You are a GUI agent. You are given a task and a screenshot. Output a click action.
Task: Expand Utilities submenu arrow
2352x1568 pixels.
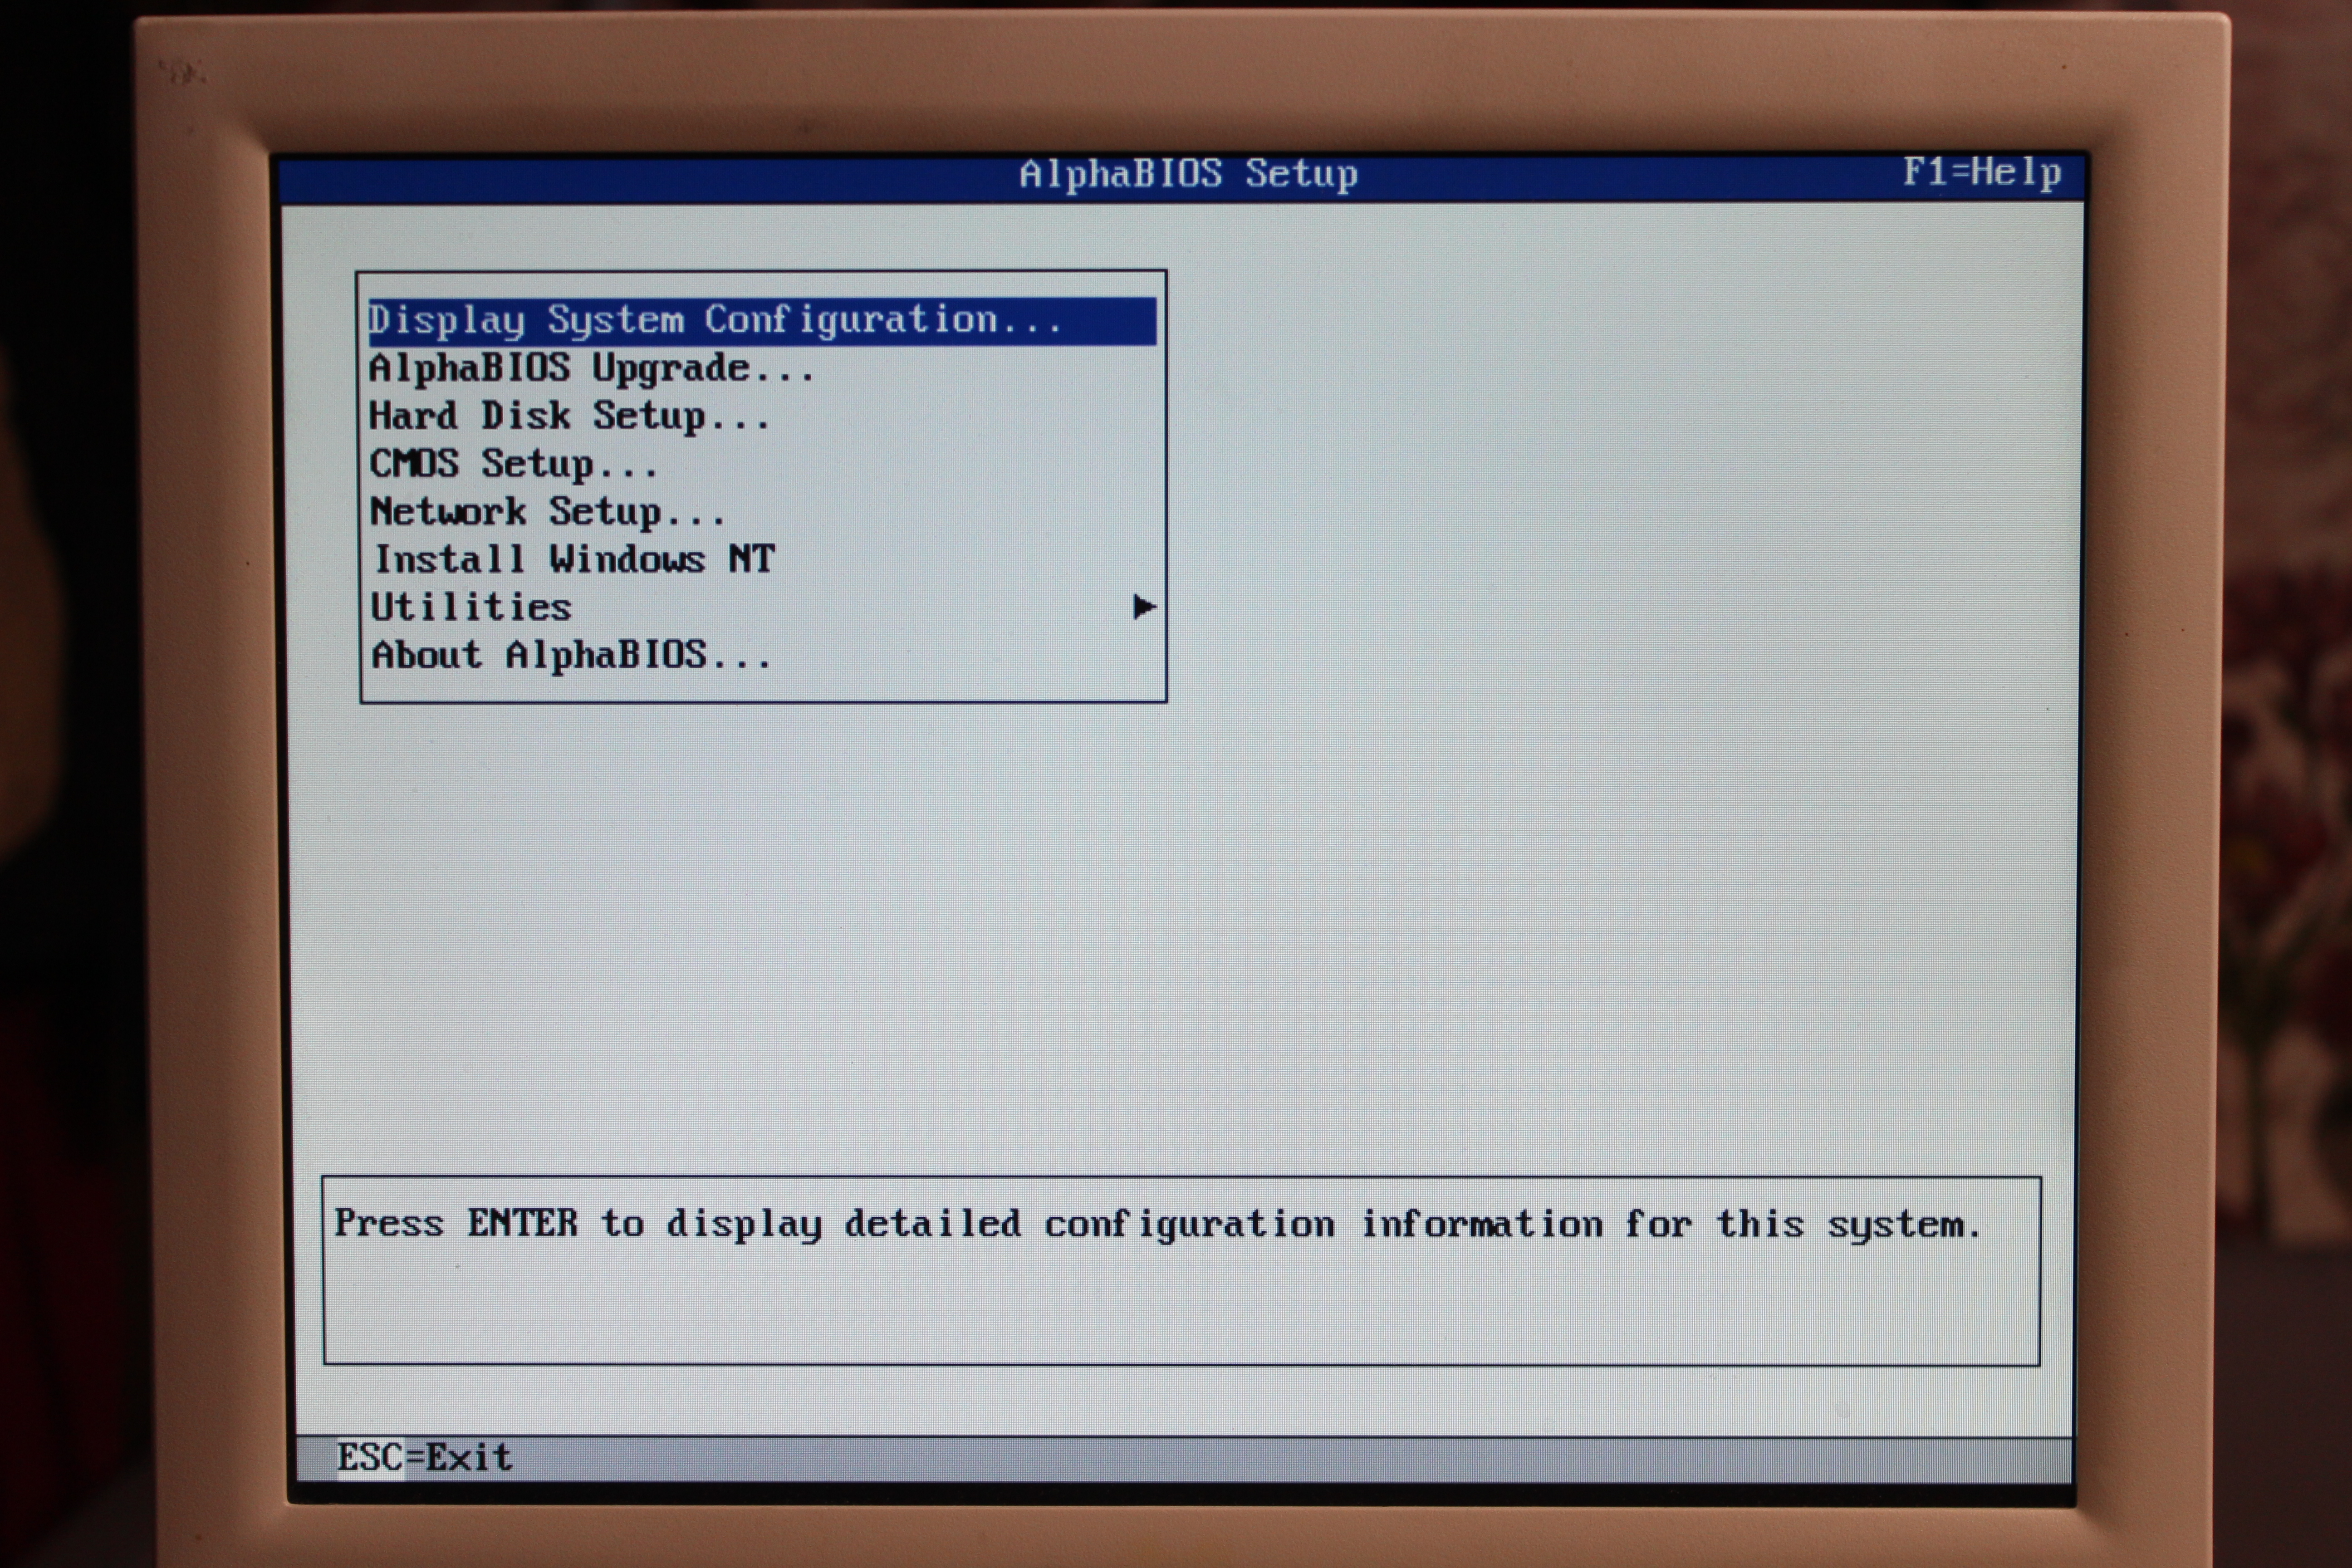(1144, 607)
